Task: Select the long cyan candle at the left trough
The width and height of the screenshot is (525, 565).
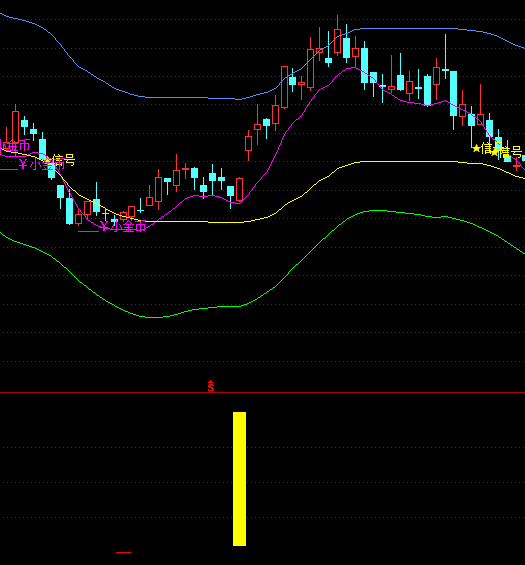Action: 69,211
